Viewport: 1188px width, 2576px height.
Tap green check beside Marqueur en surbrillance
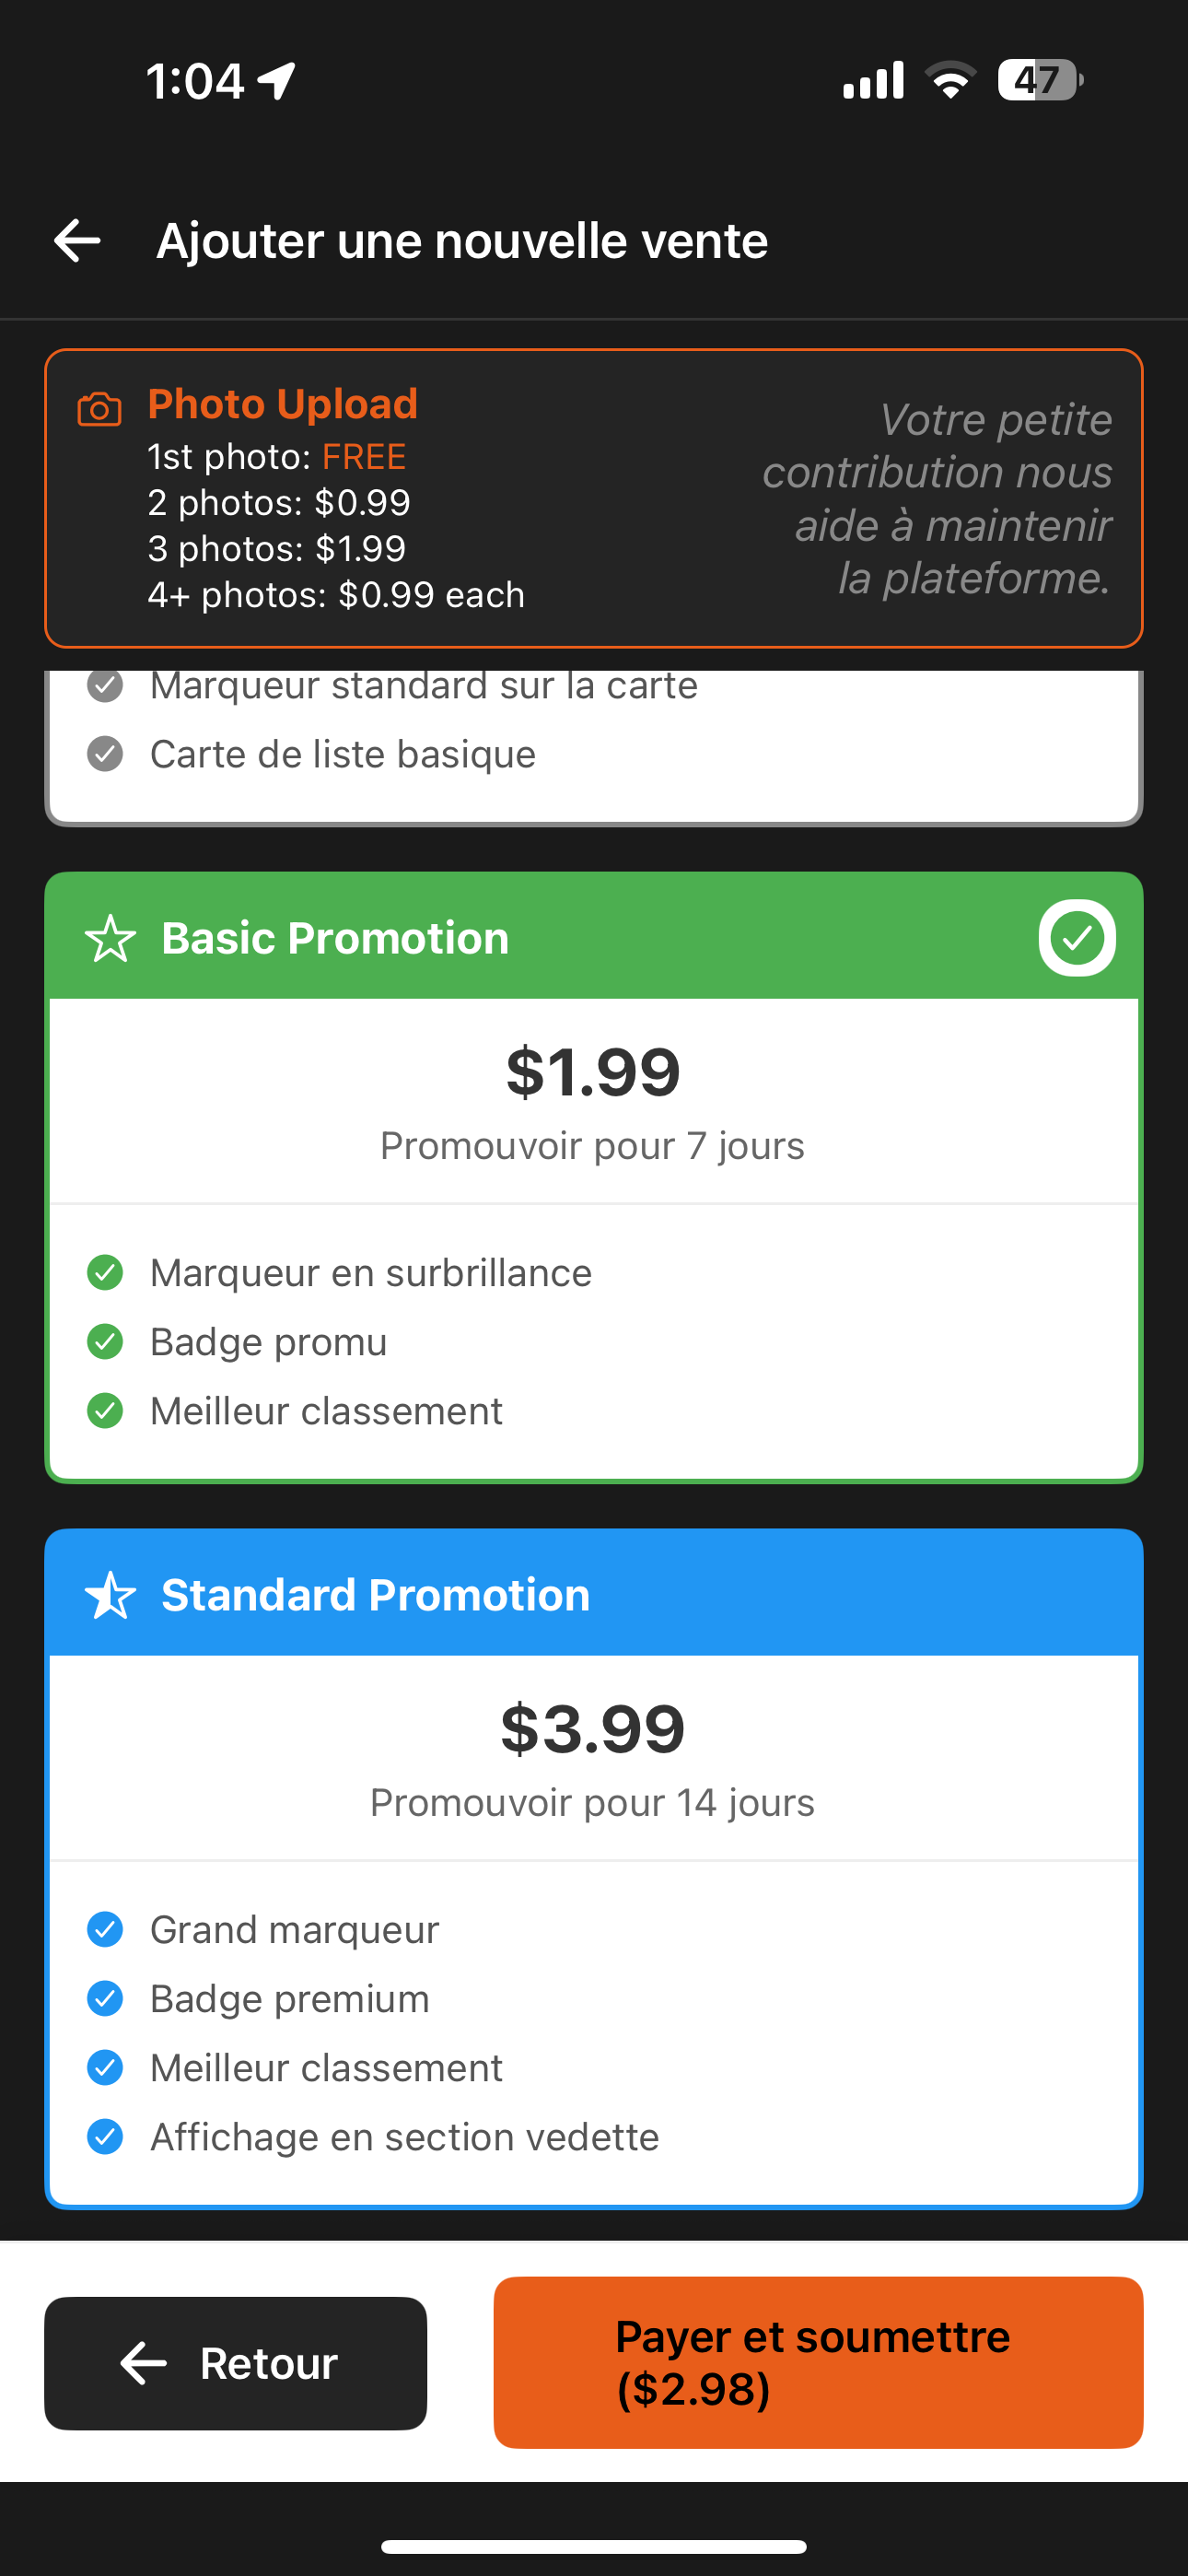click(105, 1273)
